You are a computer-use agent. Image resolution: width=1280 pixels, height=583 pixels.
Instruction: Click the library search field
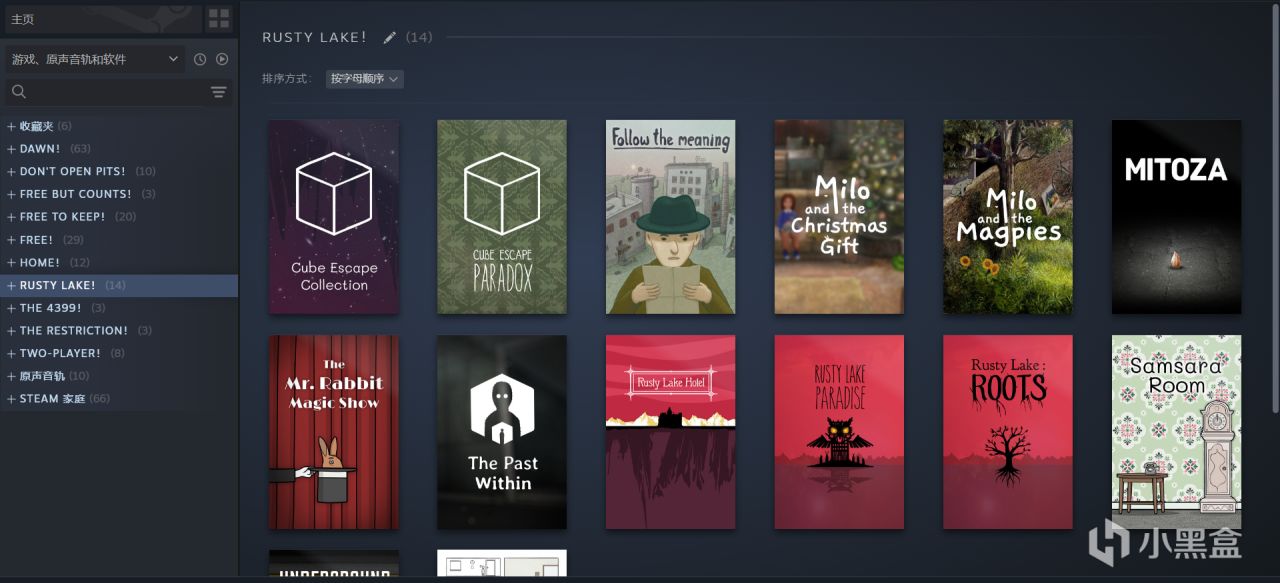118,92
